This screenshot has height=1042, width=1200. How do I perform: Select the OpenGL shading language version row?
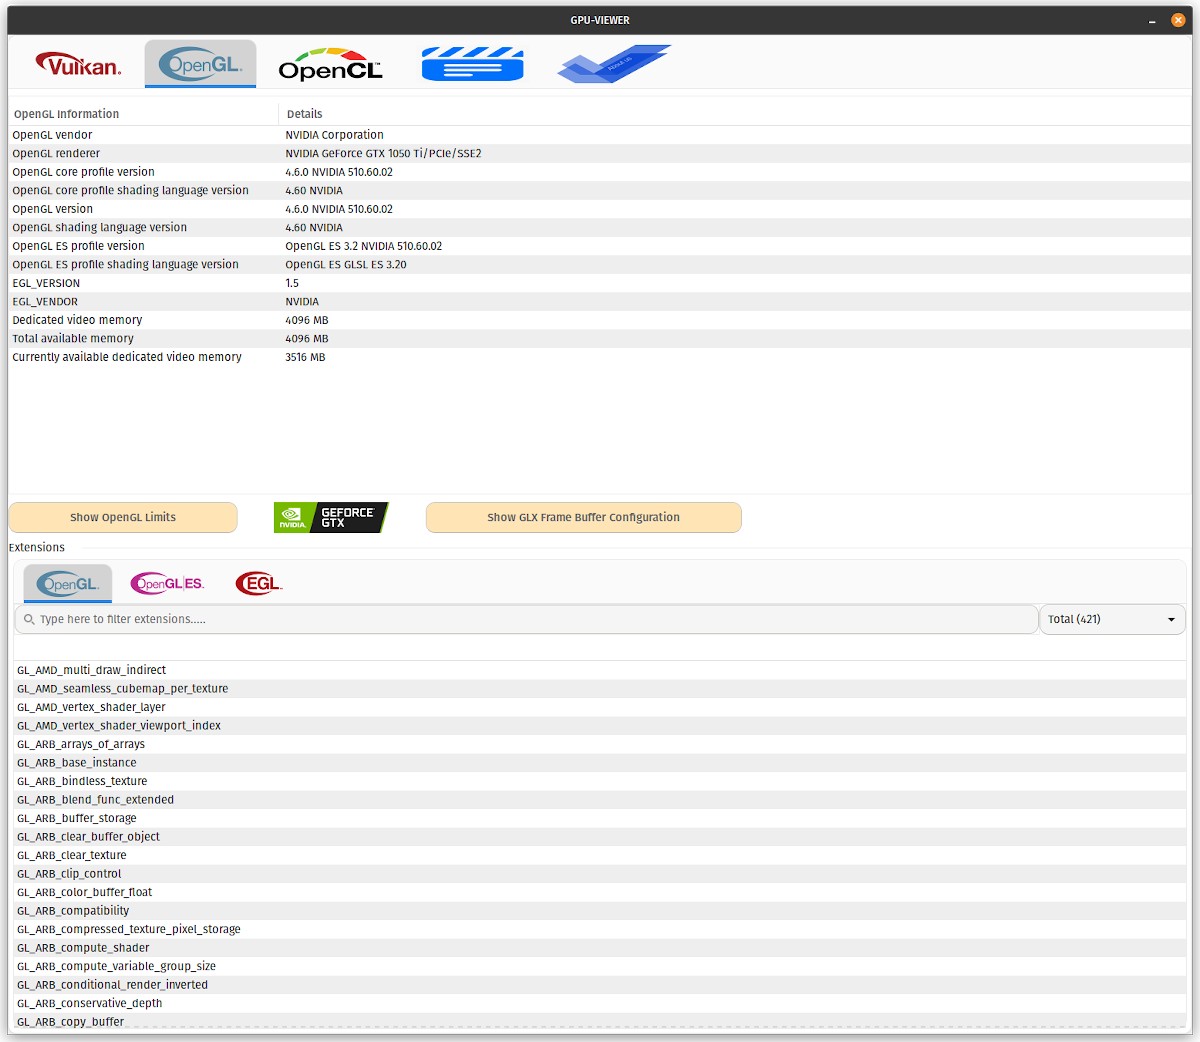[600, 227]
